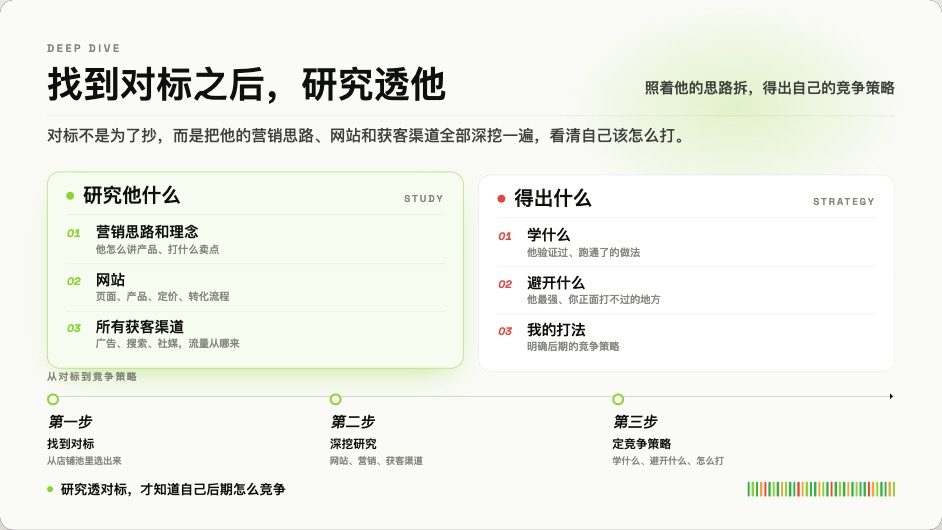This screenshot has height=530, width=942.
Task: Click the green bullet before 研究透对标
Action: [x=50, y=489]
